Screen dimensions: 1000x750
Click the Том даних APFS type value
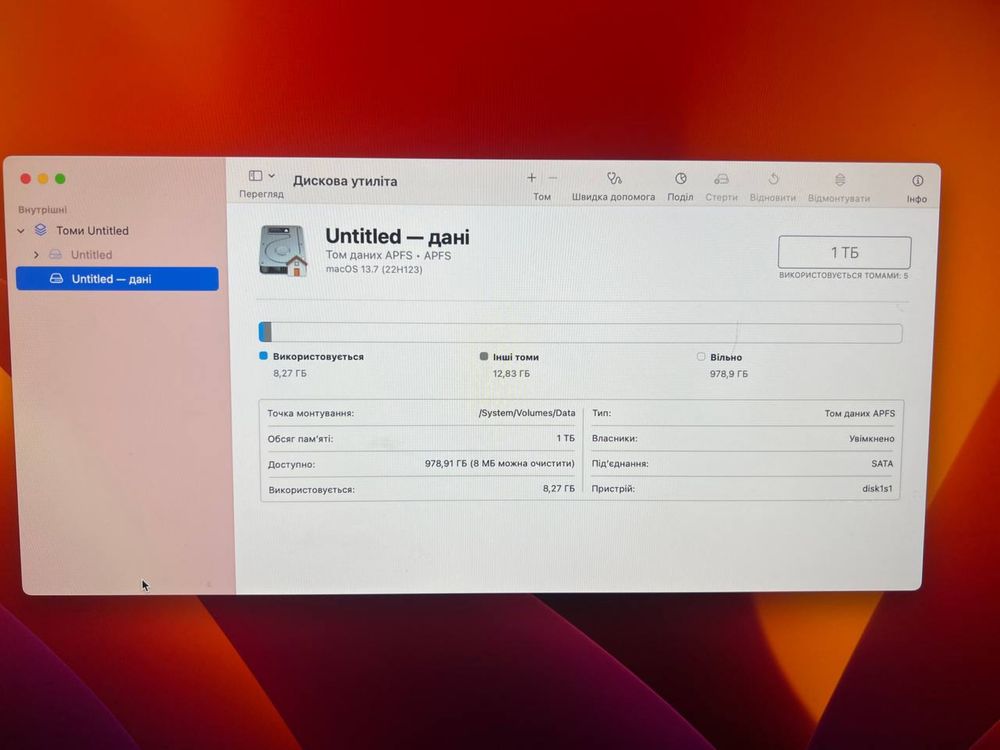(x=860, y=413)
